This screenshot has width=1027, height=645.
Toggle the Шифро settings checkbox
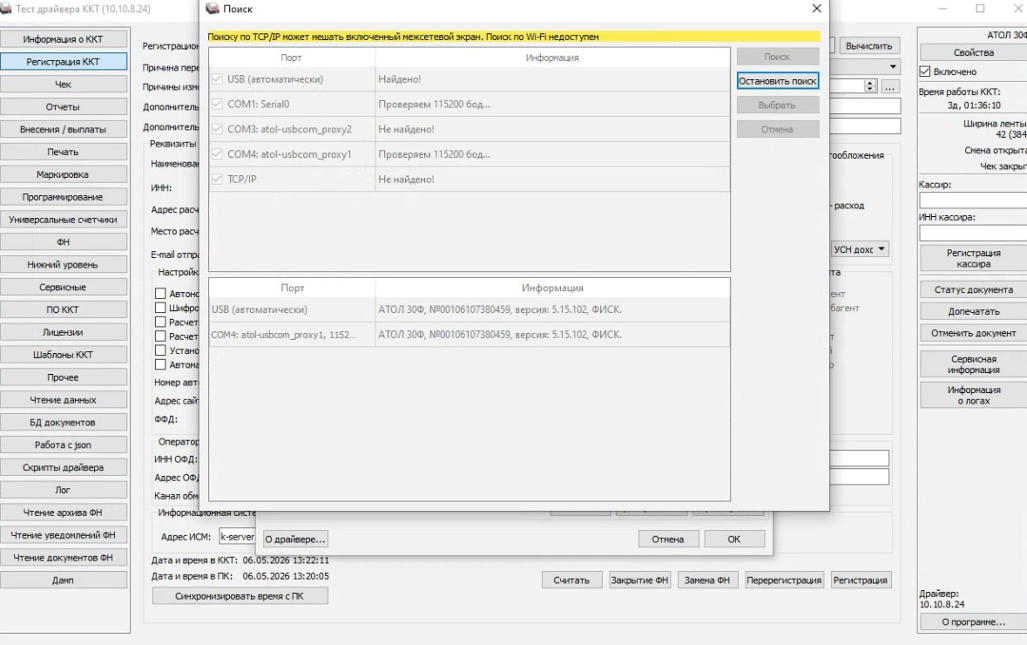pyautogui.click(x=160, y=307)
